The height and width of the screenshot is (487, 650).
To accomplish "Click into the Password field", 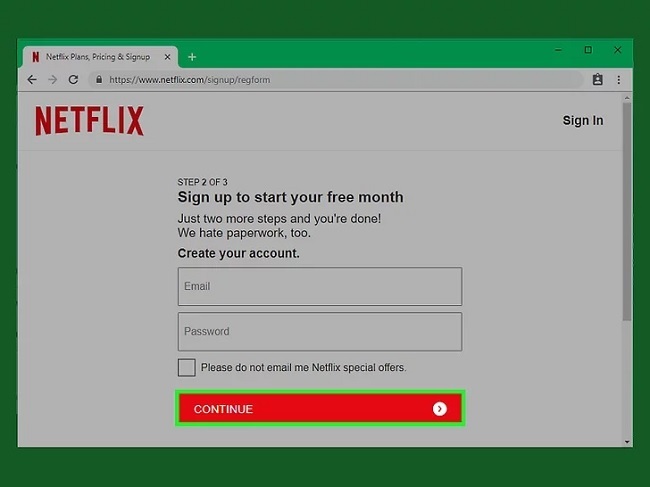I will coord(319,331).
